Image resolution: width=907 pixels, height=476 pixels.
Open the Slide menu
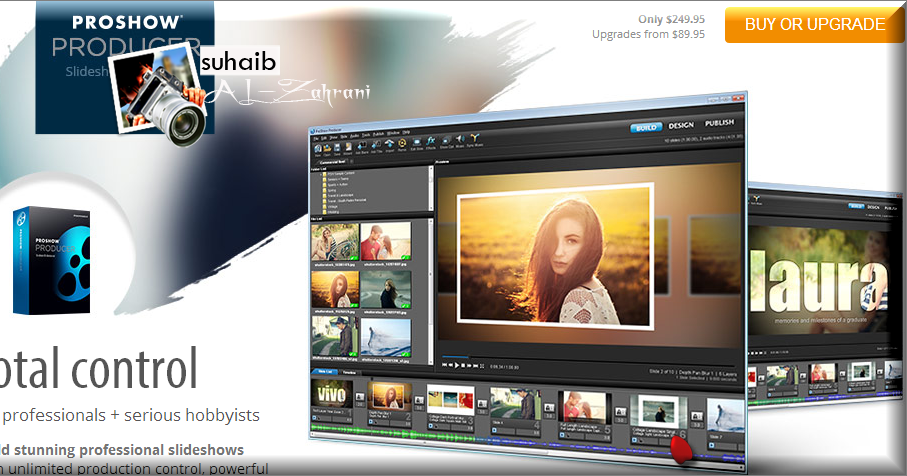[x=344, y=136]
